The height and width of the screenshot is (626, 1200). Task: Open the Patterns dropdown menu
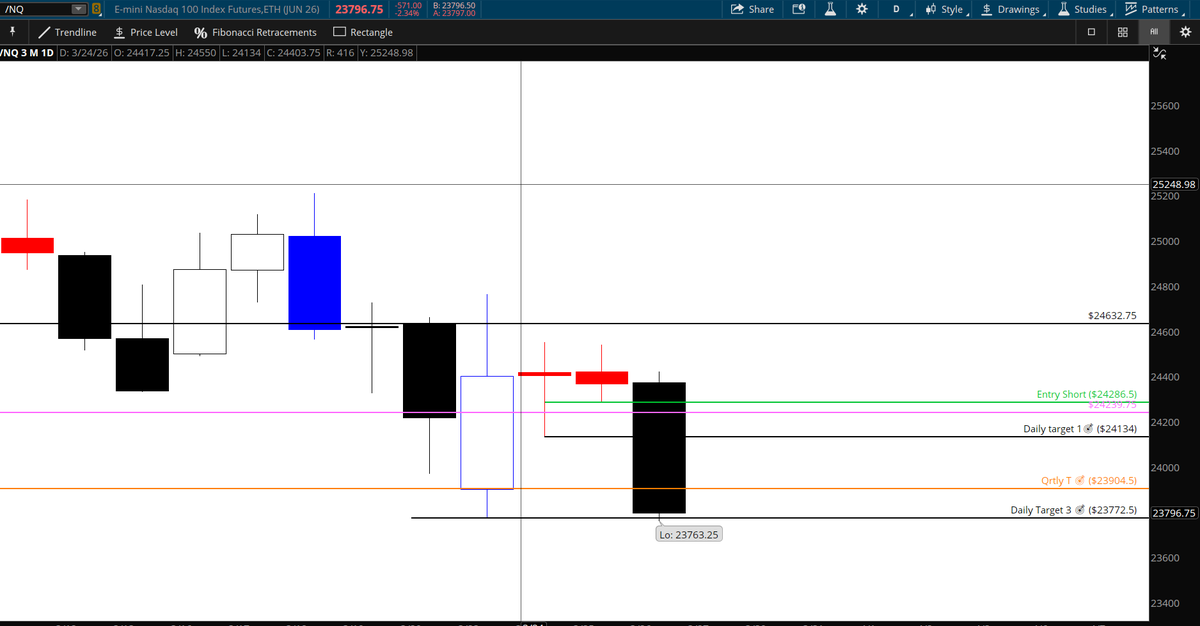pos(1157,9)
